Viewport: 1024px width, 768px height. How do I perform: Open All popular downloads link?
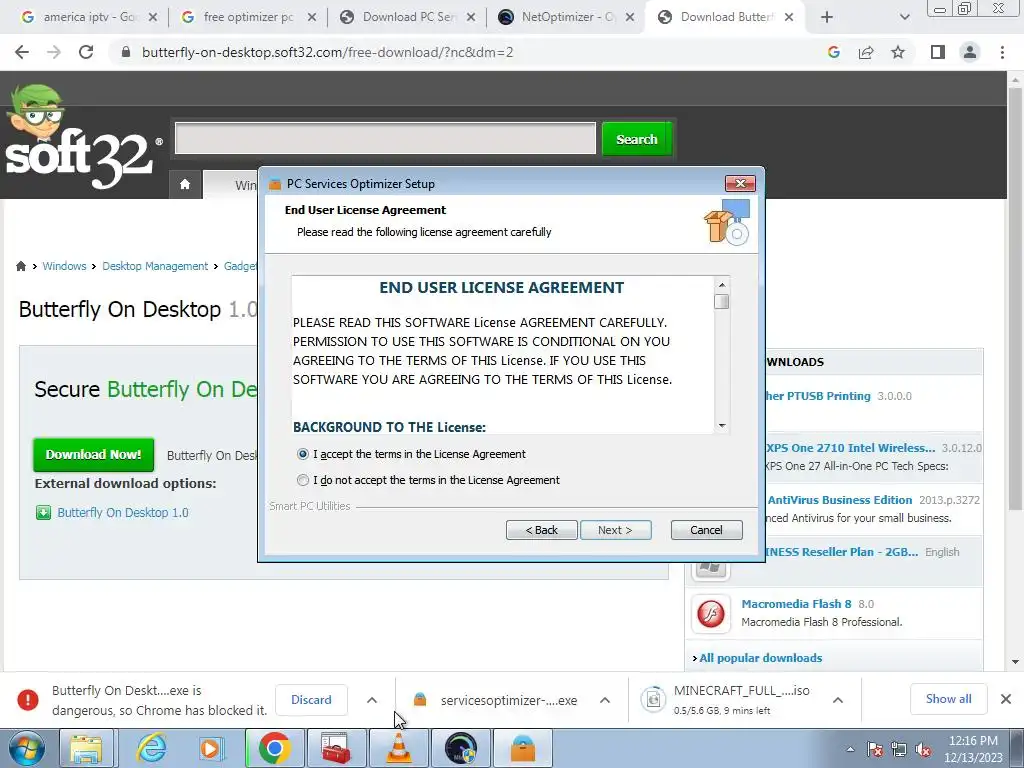[760, 658]
